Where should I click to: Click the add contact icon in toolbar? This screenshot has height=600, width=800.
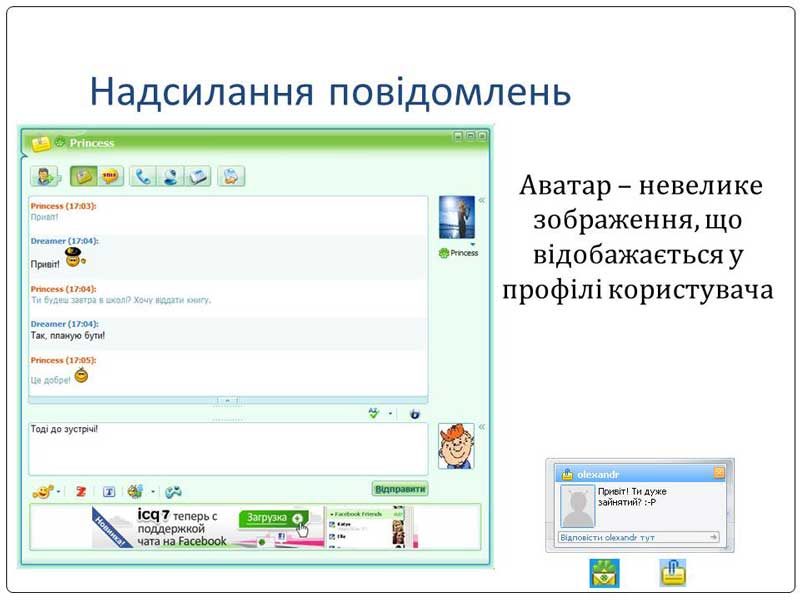(45, 177)
